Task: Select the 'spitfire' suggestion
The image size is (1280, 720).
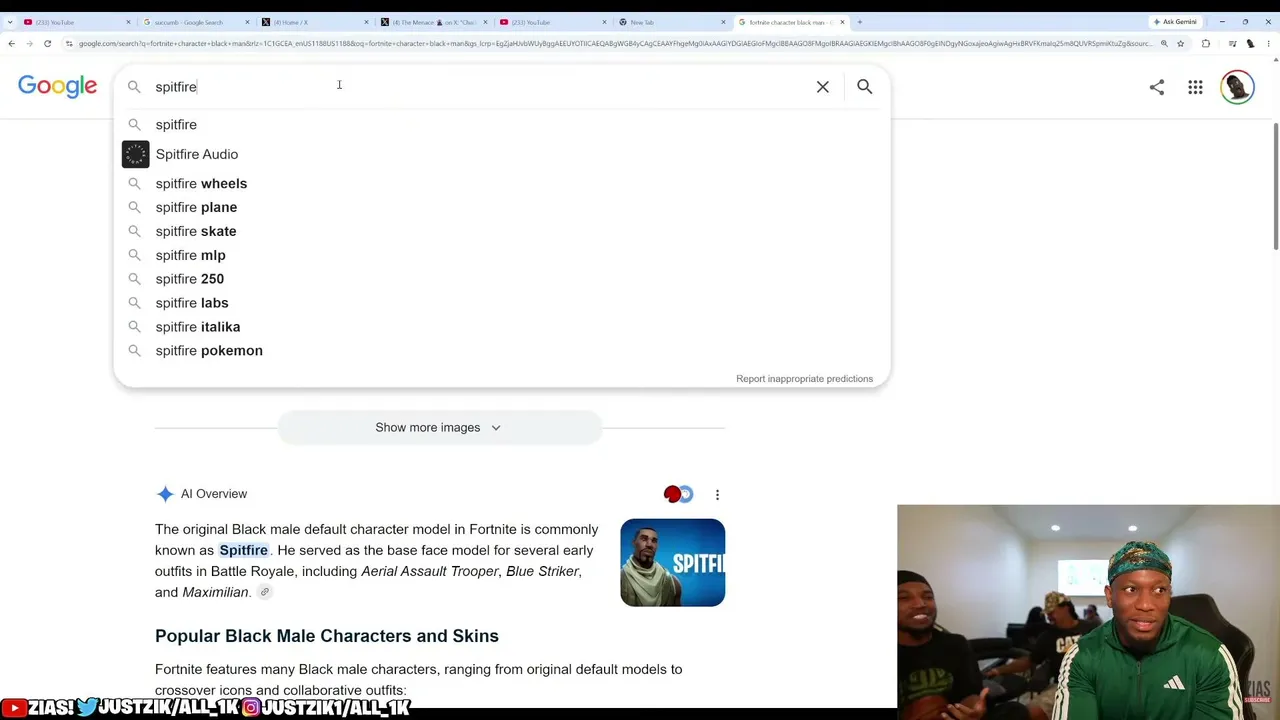Action: coord(501,125)
